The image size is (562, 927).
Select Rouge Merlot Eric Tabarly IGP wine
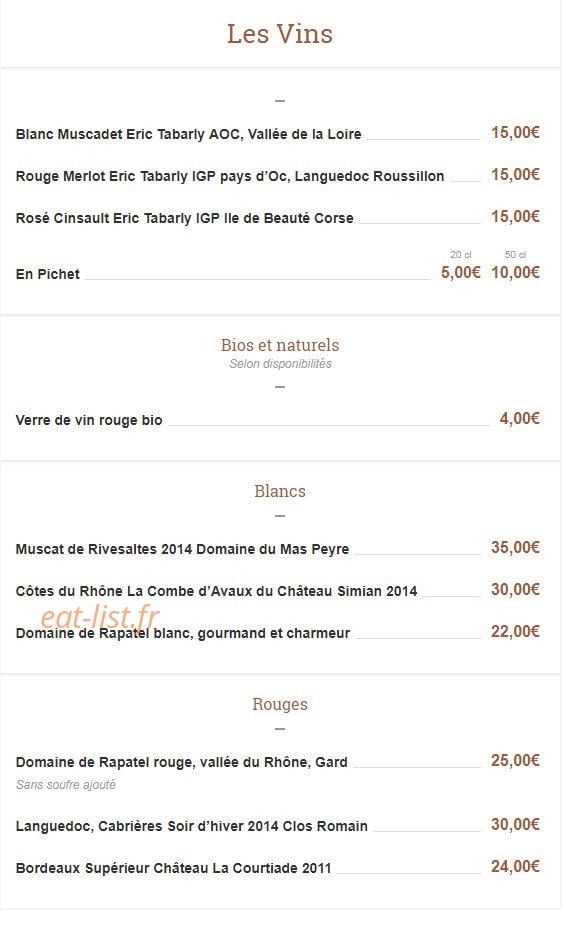(230, 176)
